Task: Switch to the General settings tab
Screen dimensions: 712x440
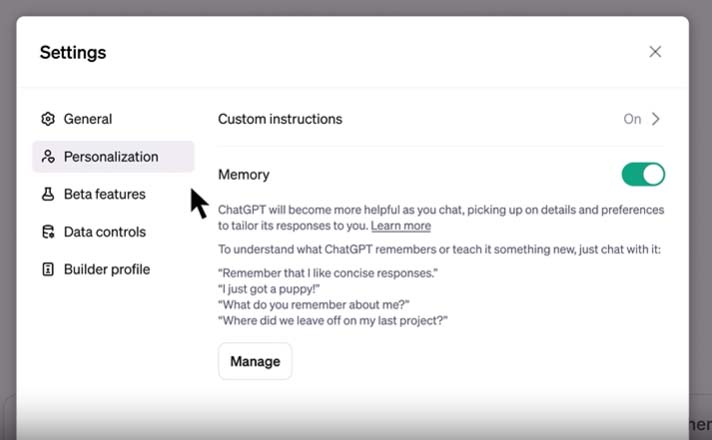Action: 88,119
